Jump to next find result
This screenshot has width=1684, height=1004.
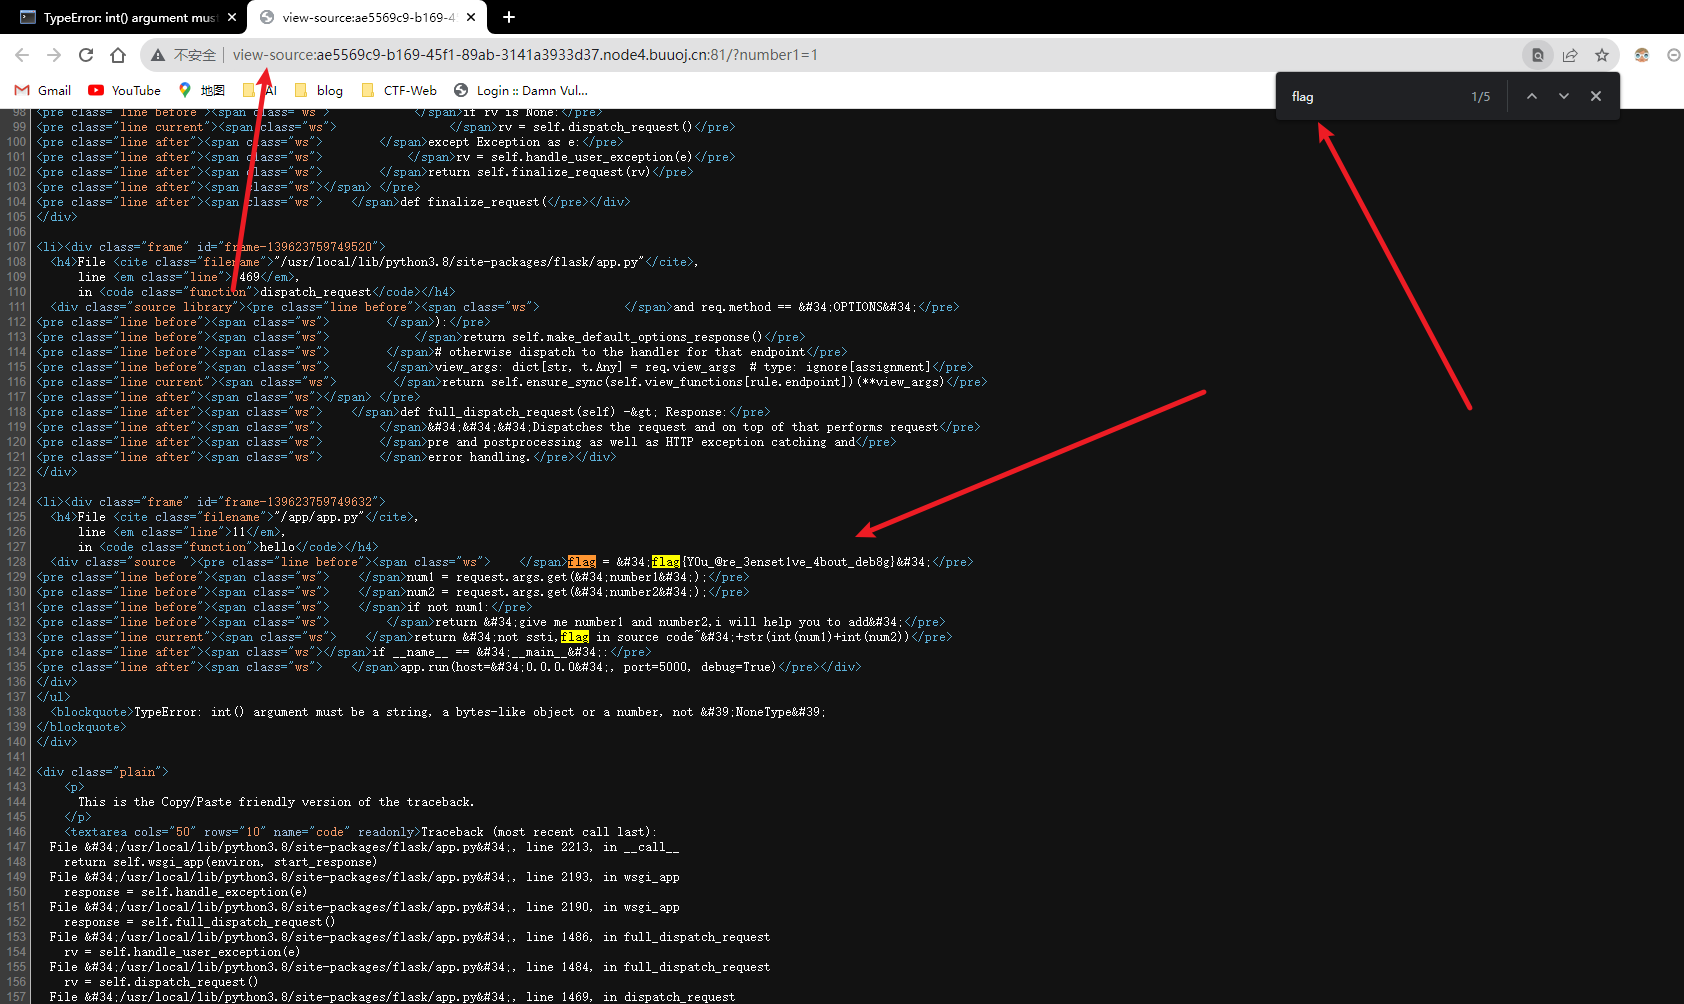click(x=1564, y=96)
